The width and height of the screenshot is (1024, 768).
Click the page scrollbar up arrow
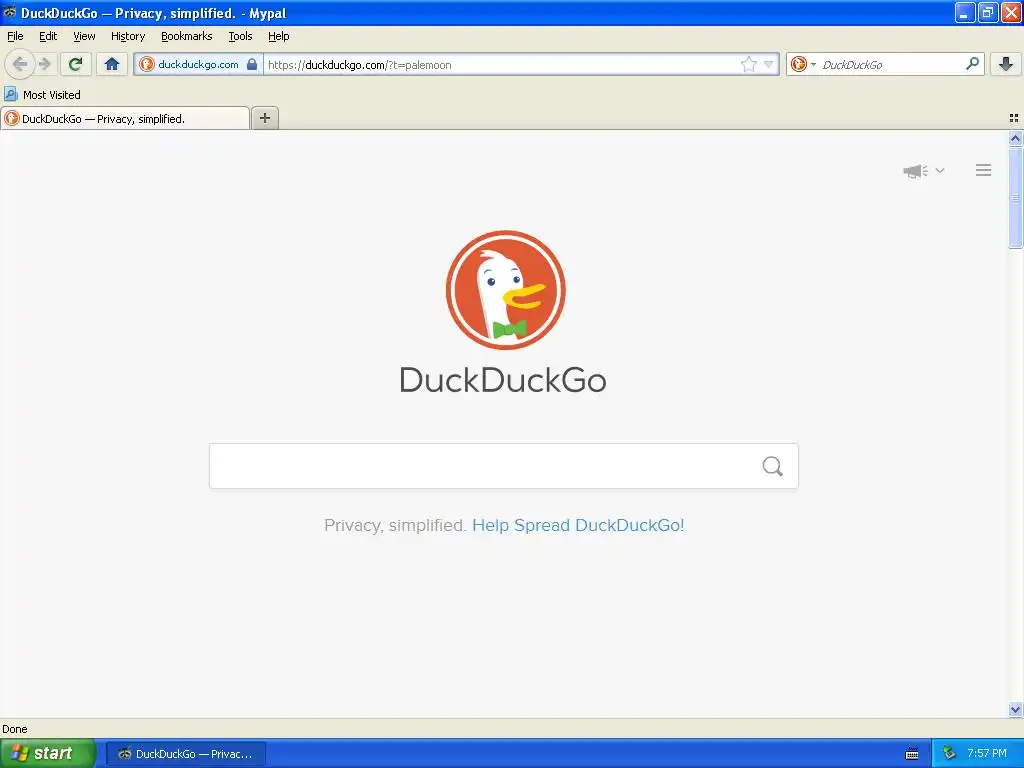click(1015, 138)
